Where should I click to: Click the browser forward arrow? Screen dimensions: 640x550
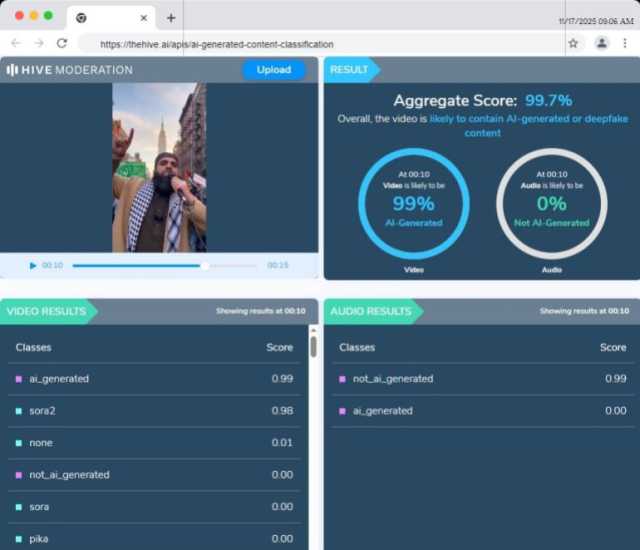pos(39,44)
